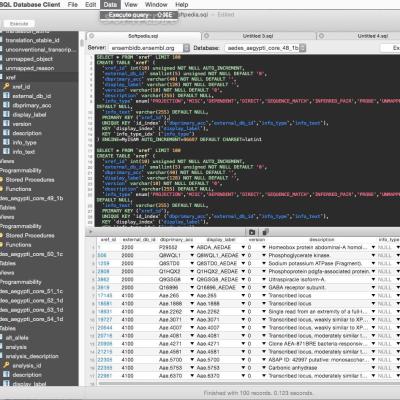Screen dimensions: 400x400
Task: Click the analysis_id key icon in sidebar
Action: tap(6, 365)
